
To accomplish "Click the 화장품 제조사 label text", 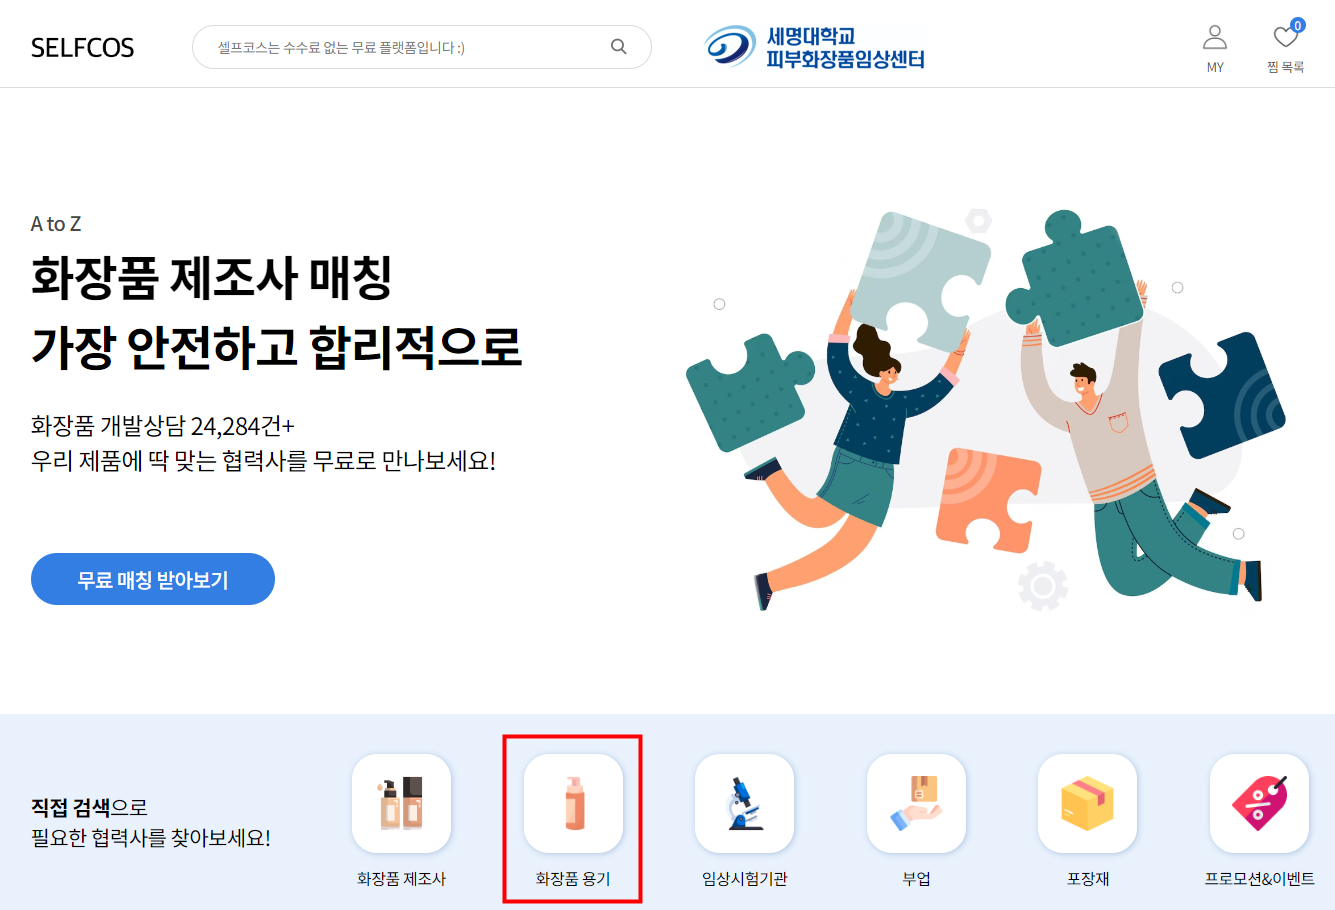I will click(x=401, y=879).
